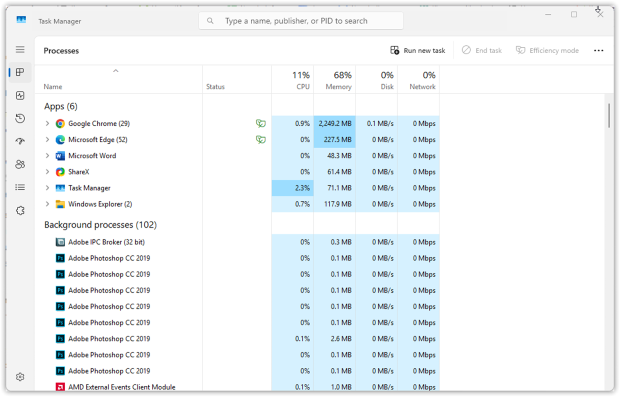Click Task Manager's 2.3% CPU cell

(x=293, y=188)
